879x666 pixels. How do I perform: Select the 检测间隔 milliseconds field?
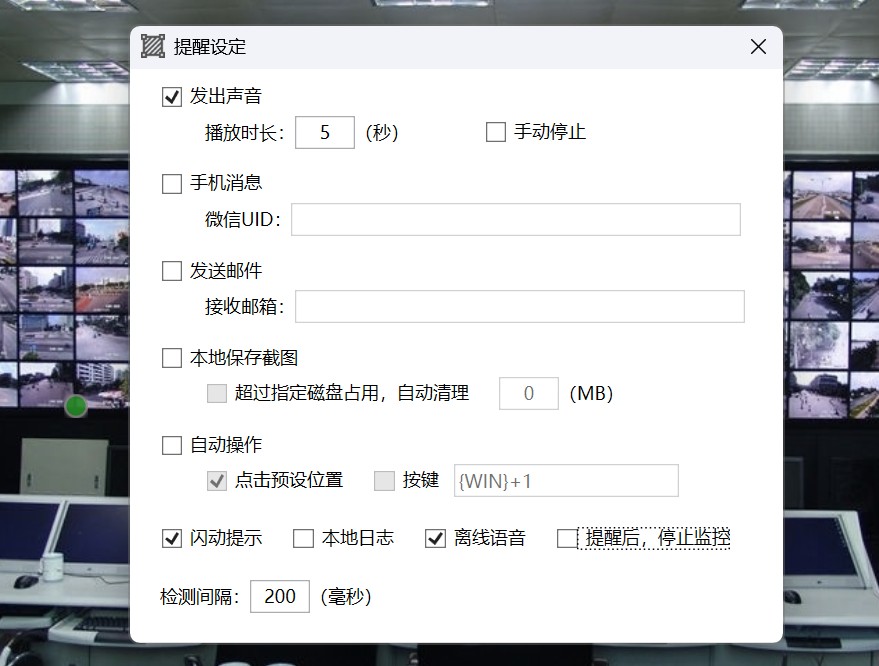coord(279,596)
